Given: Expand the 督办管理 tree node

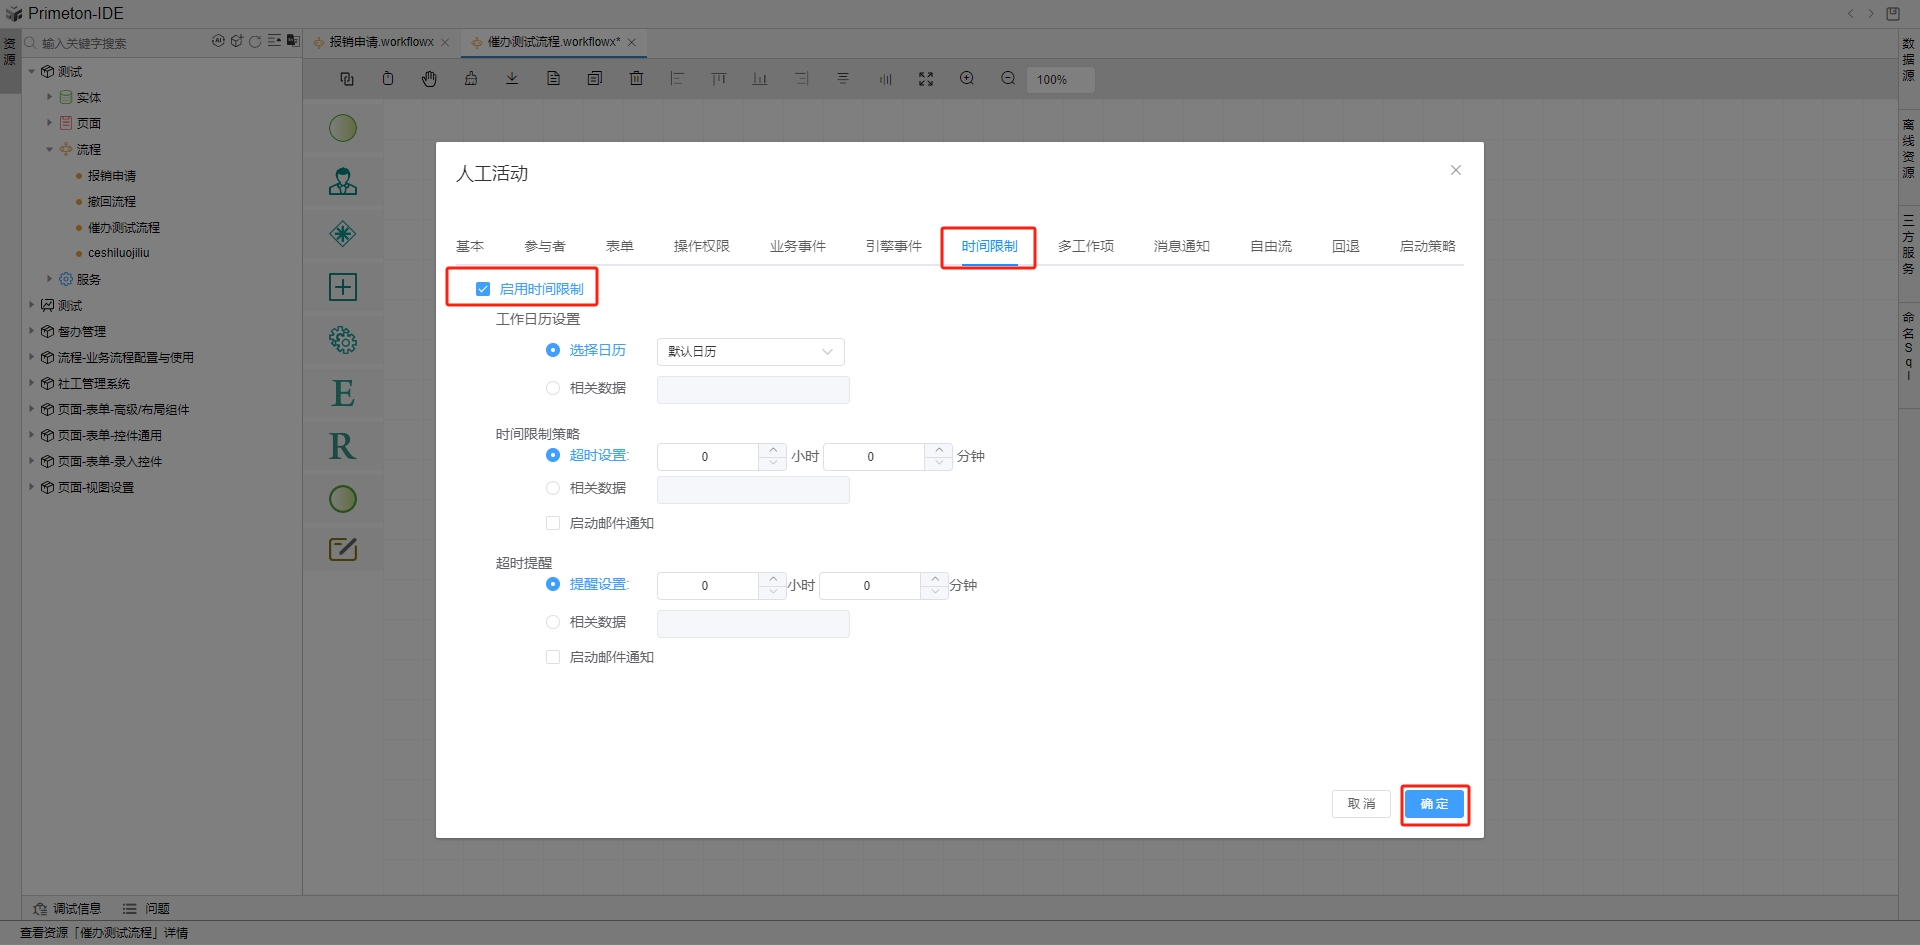Looking at the screenshot, I should pos(32,331).
